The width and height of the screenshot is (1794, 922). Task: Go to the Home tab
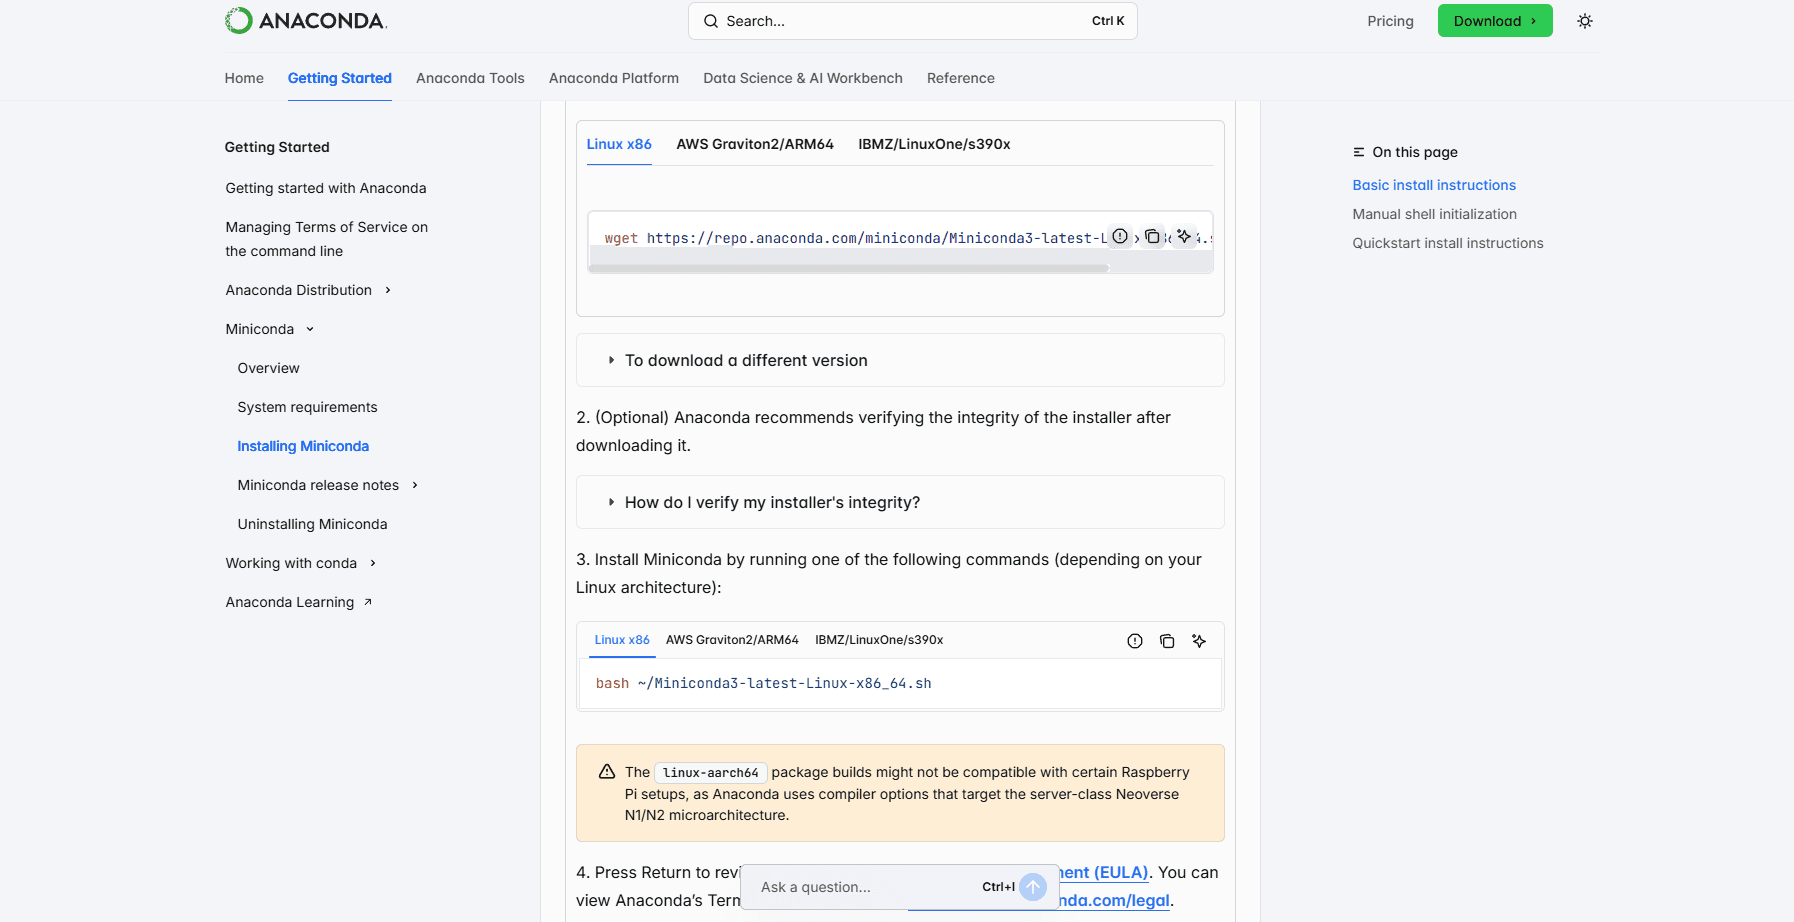tap(244, 78)
